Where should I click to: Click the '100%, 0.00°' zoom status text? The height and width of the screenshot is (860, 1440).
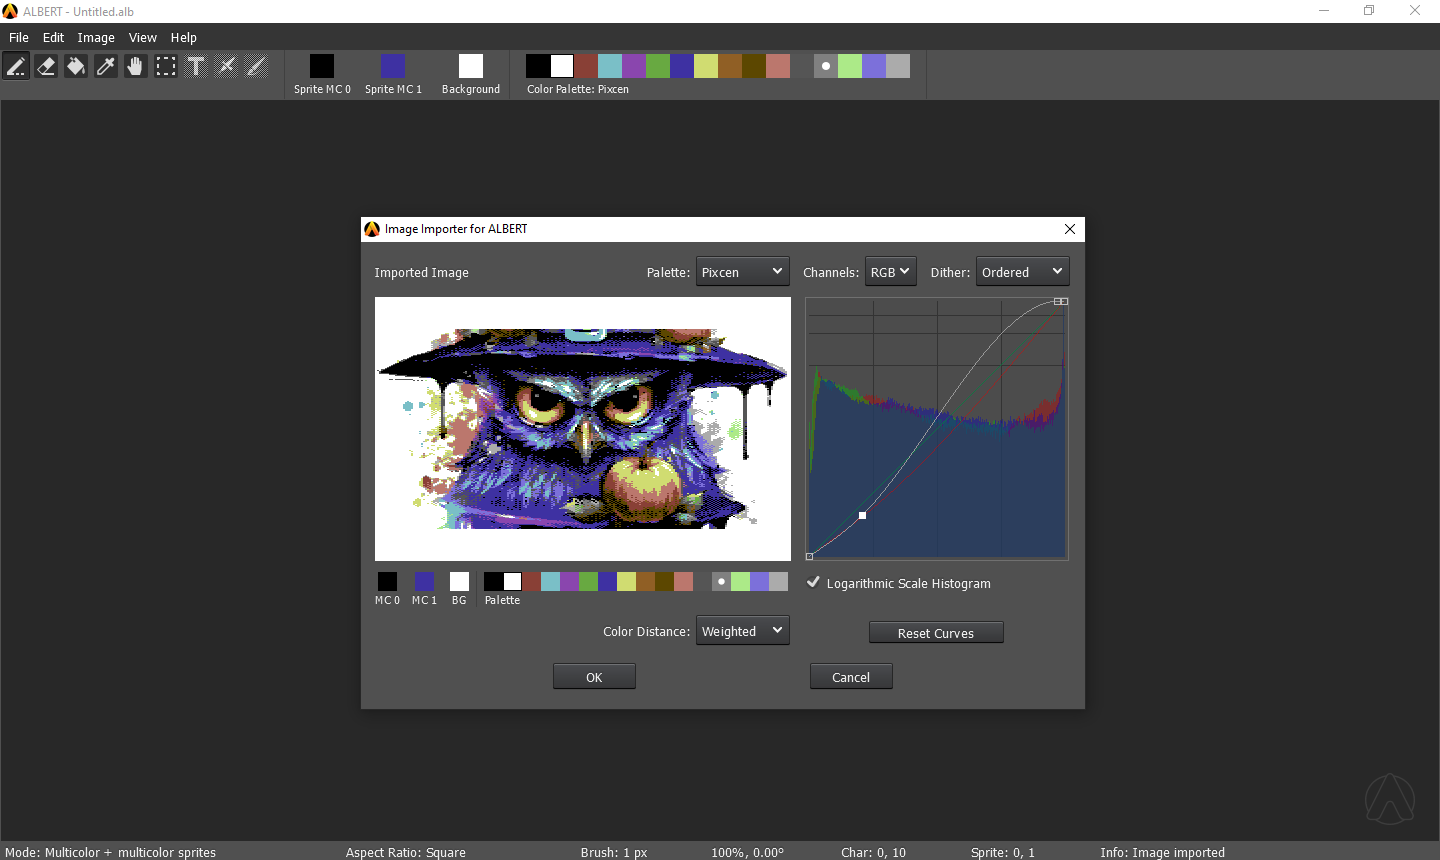click(x=748, y=852)
